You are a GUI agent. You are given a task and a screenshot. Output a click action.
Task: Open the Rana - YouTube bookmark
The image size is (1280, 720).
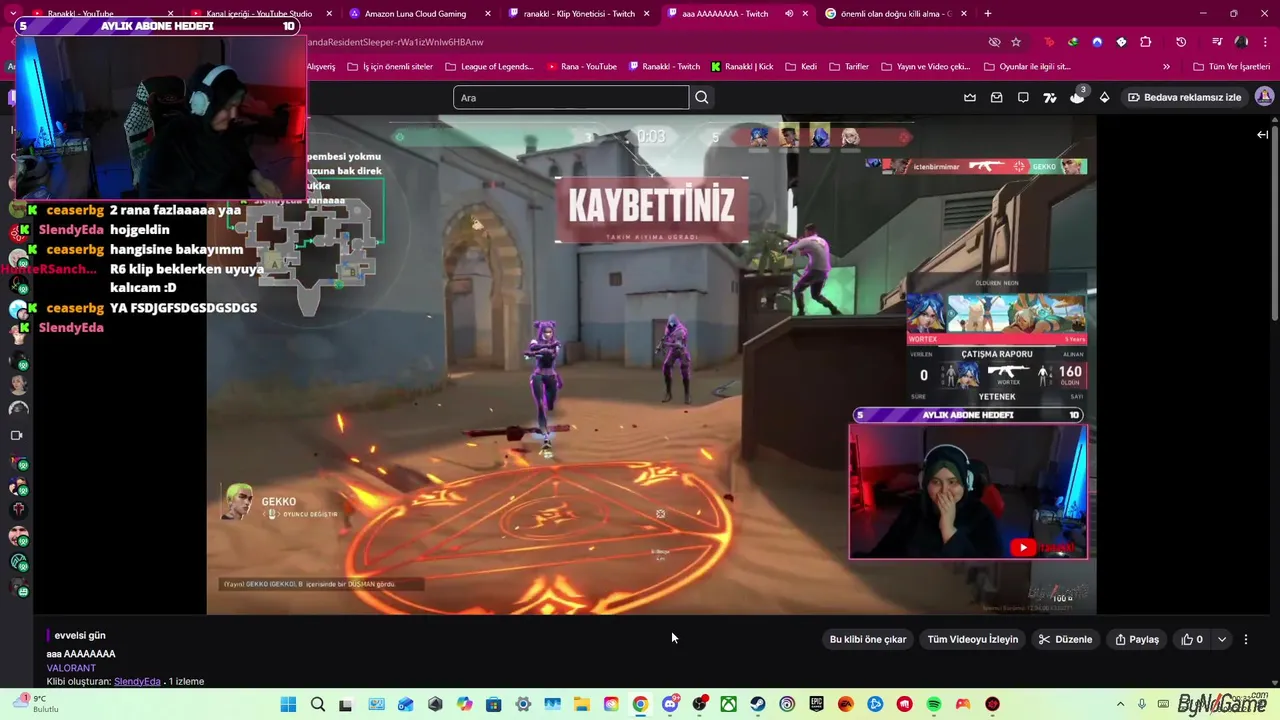tap(581, 66)
